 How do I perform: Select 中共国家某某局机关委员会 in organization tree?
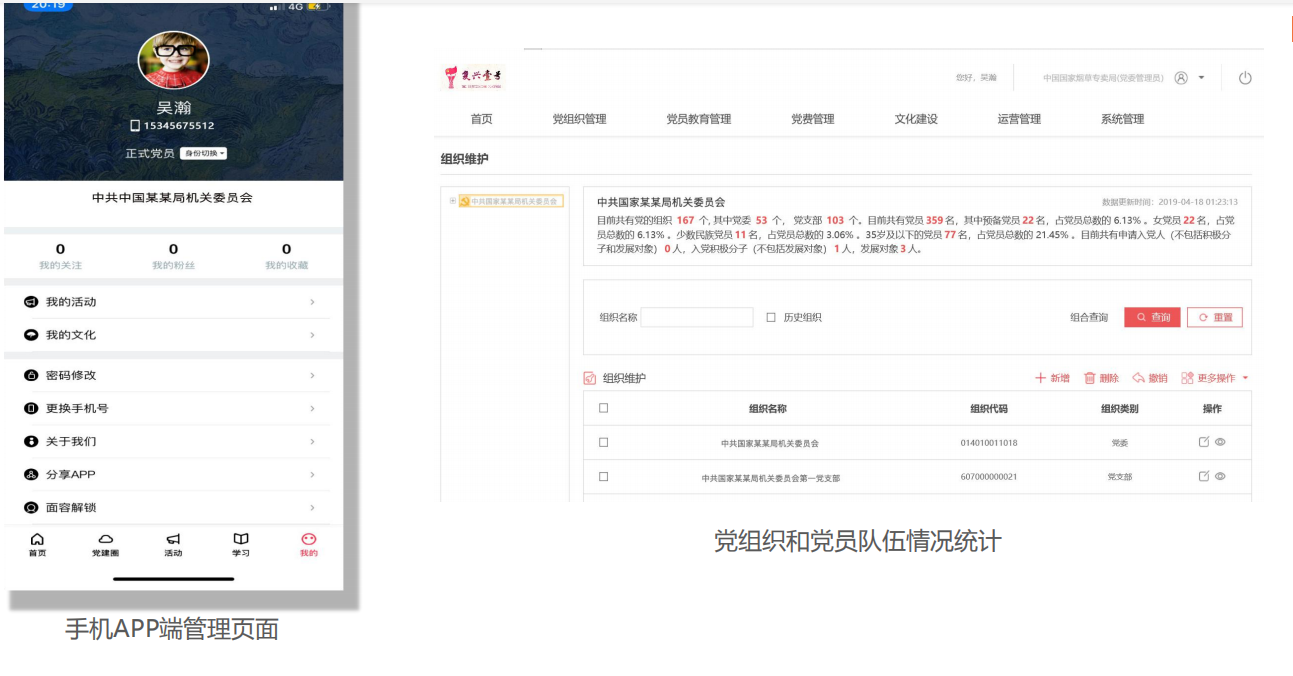point(511,201)
